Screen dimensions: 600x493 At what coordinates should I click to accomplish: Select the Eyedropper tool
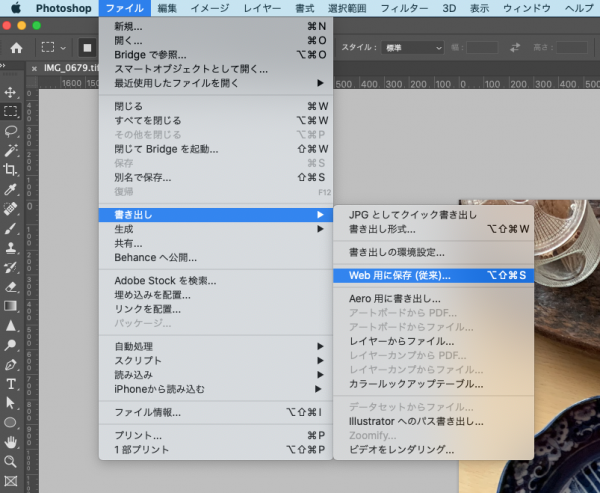[11, 189]
